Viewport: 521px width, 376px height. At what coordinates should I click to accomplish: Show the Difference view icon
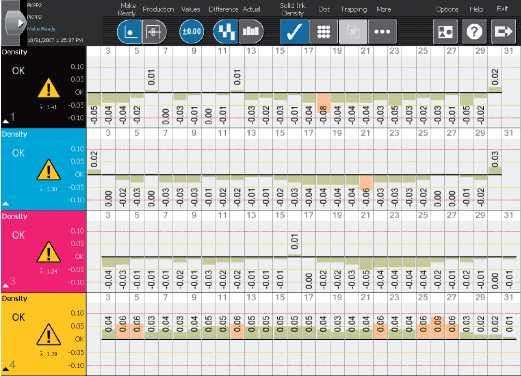tap(225, 32)
